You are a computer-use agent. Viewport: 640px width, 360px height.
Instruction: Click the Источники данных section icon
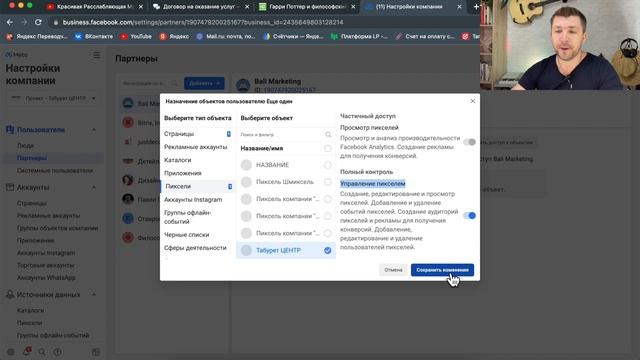coord(10,294)
